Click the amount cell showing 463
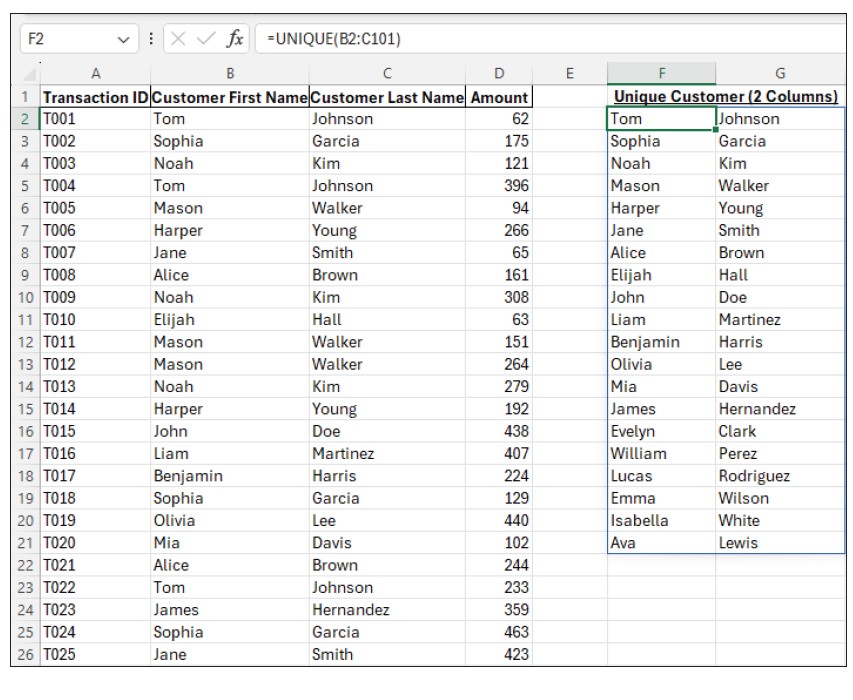This screenshot has width=853, height=700. (499, 632)
